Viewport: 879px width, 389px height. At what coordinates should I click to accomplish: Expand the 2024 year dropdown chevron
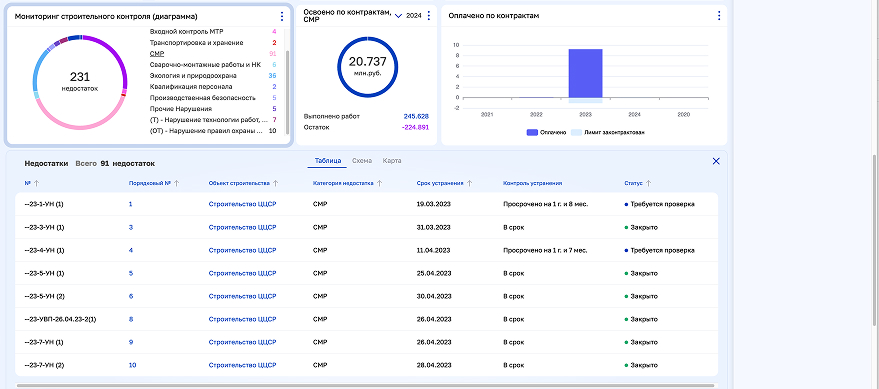tap(399, 16)
